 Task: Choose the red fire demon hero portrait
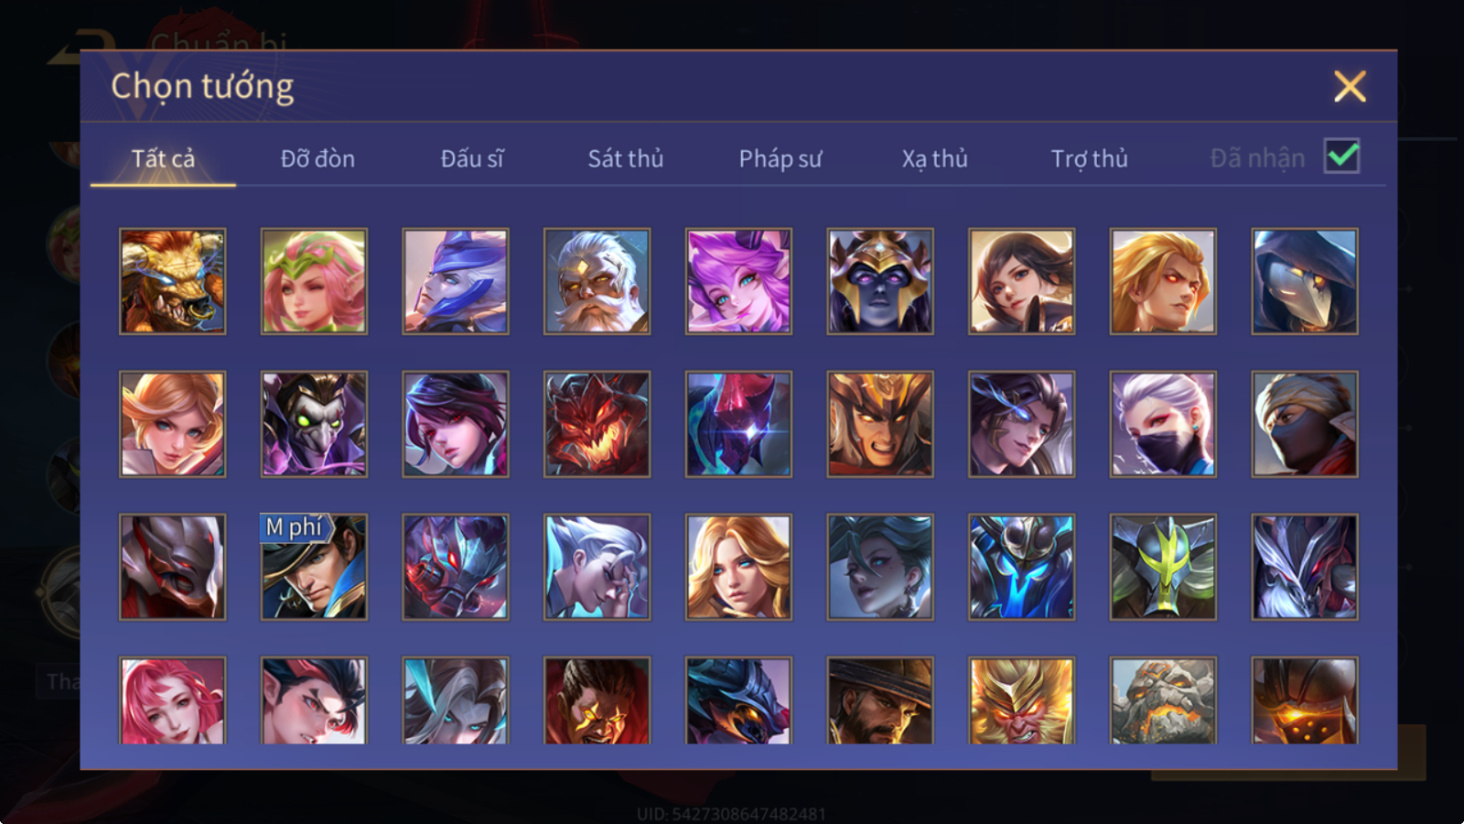coord(597,424)
